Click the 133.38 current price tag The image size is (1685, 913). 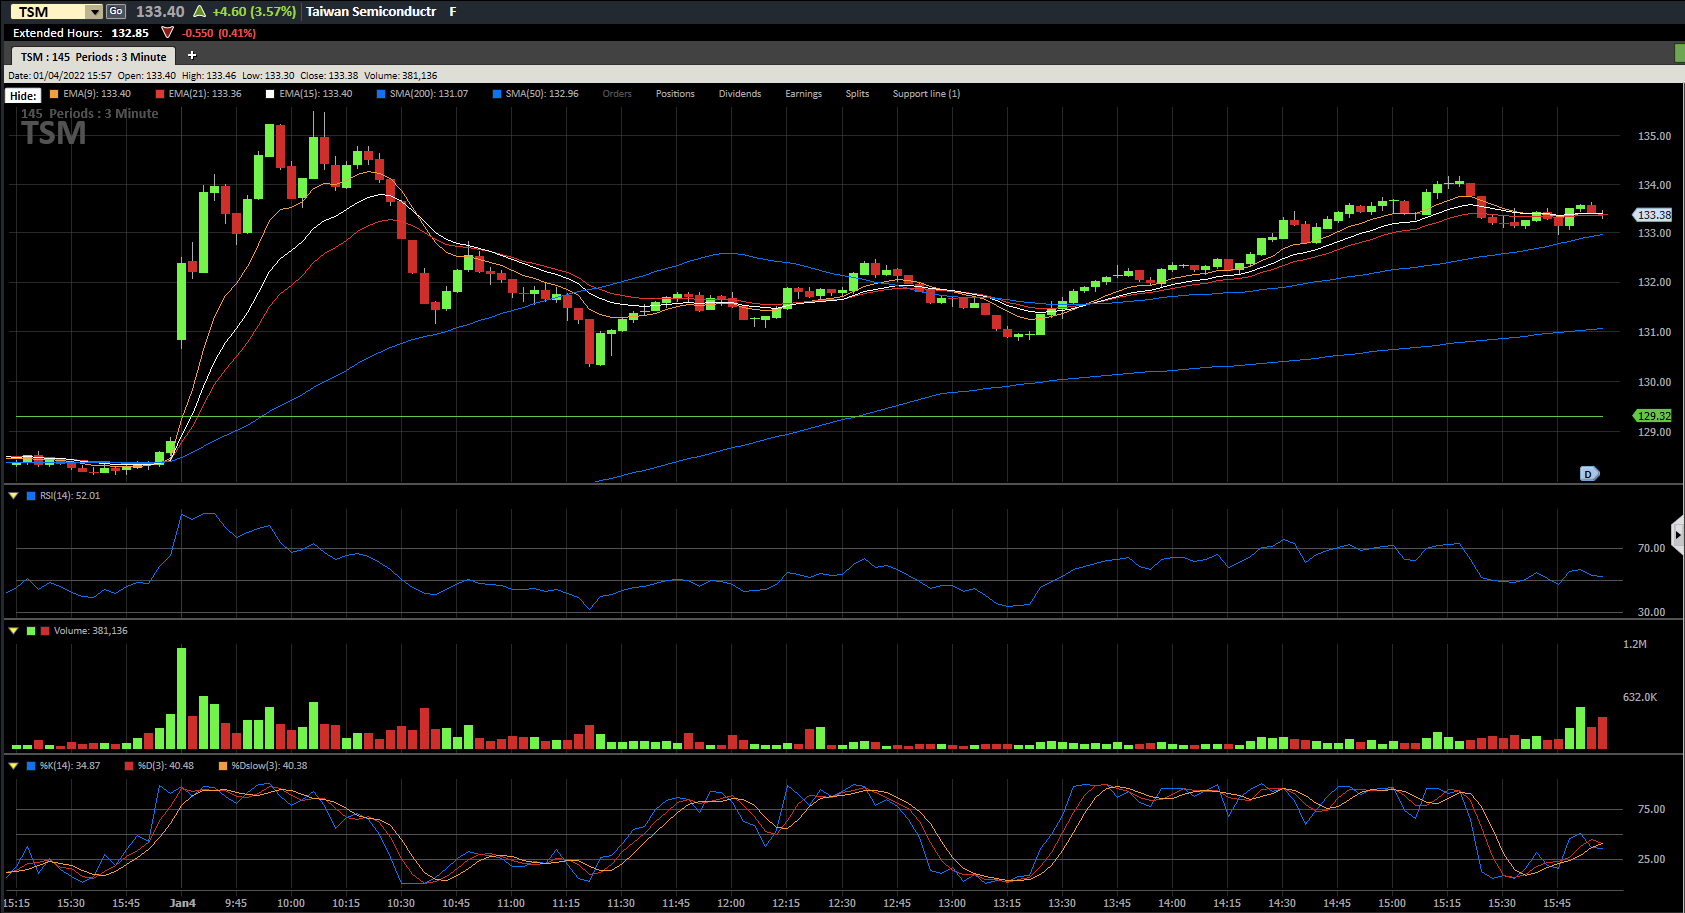pyautogui.click(x=1653, y=215)
